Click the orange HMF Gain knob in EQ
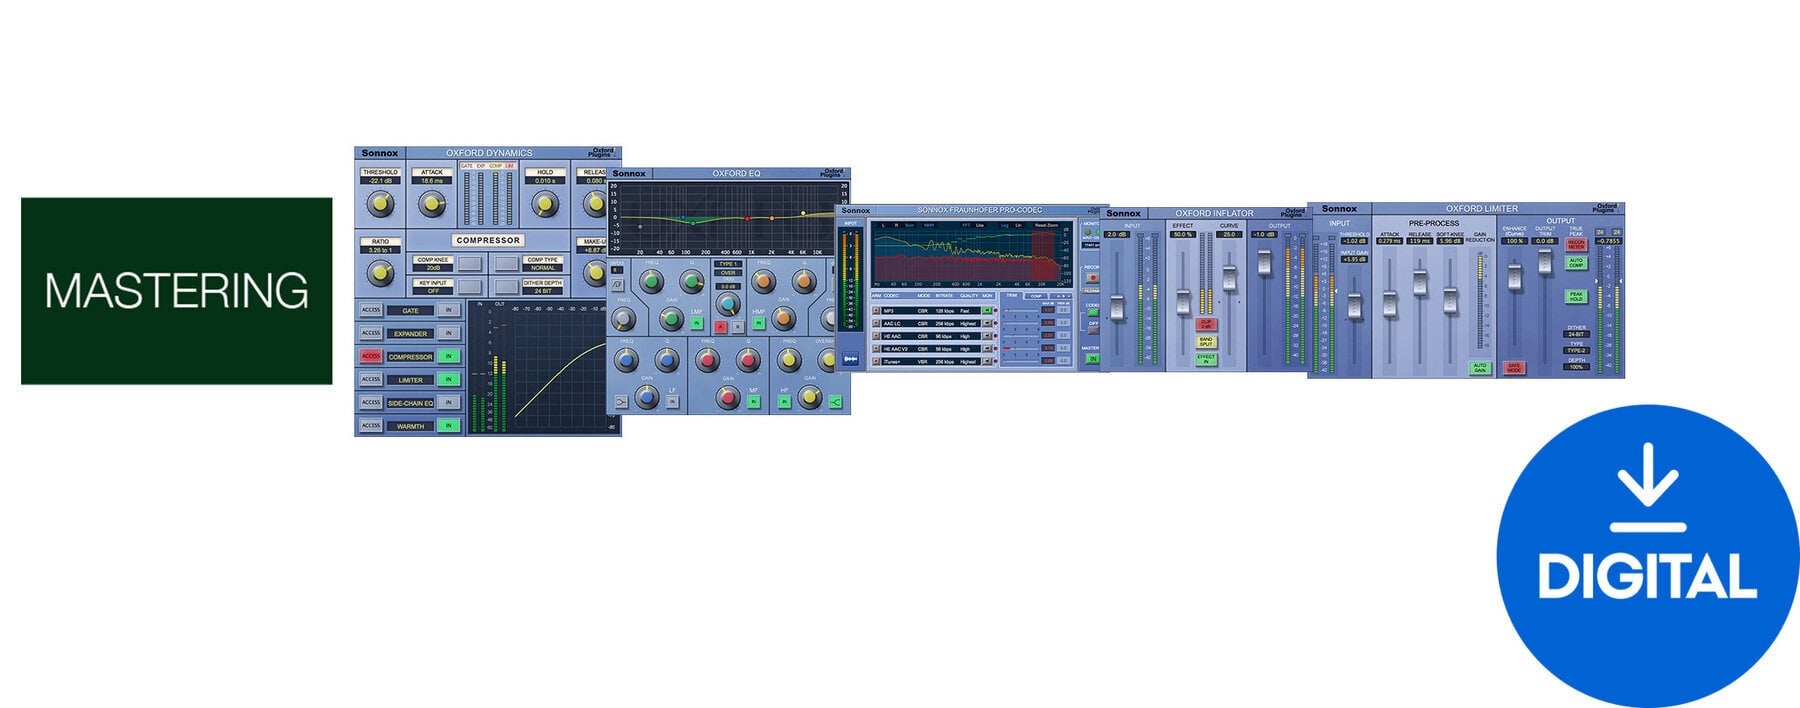1800x708 pixels. coord(783,319)
